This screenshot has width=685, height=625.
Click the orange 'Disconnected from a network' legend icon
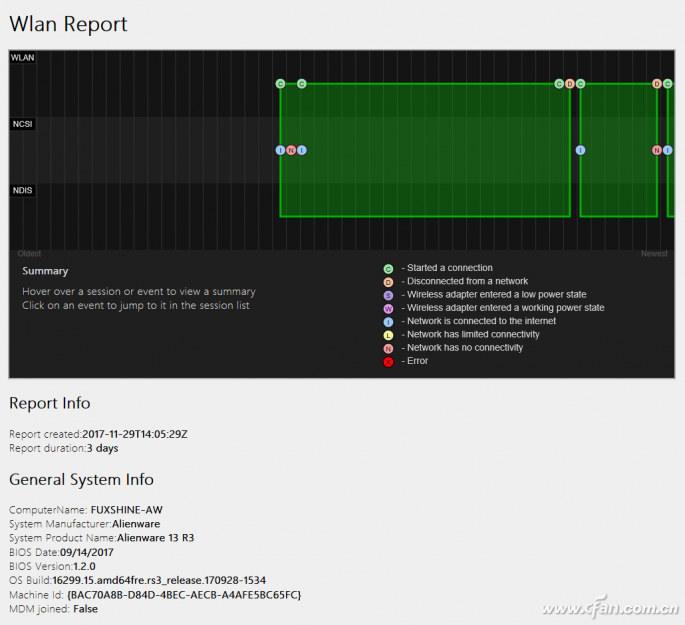coord(388,282)
